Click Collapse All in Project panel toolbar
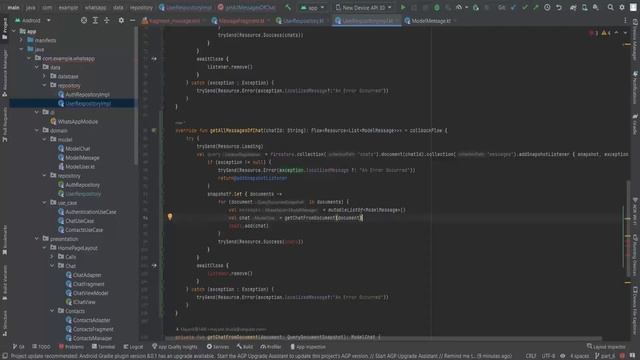The height and width of the screenshot is (360, 640). pos(107,20)
